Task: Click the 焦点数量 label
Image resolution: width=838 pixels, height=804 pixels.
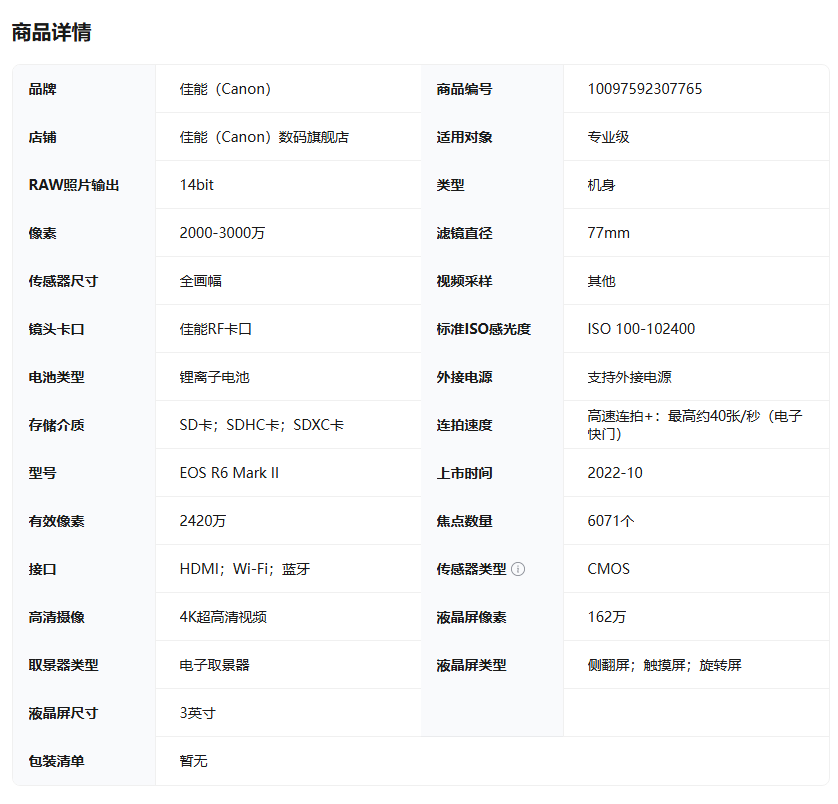Action: click(464, 521)
